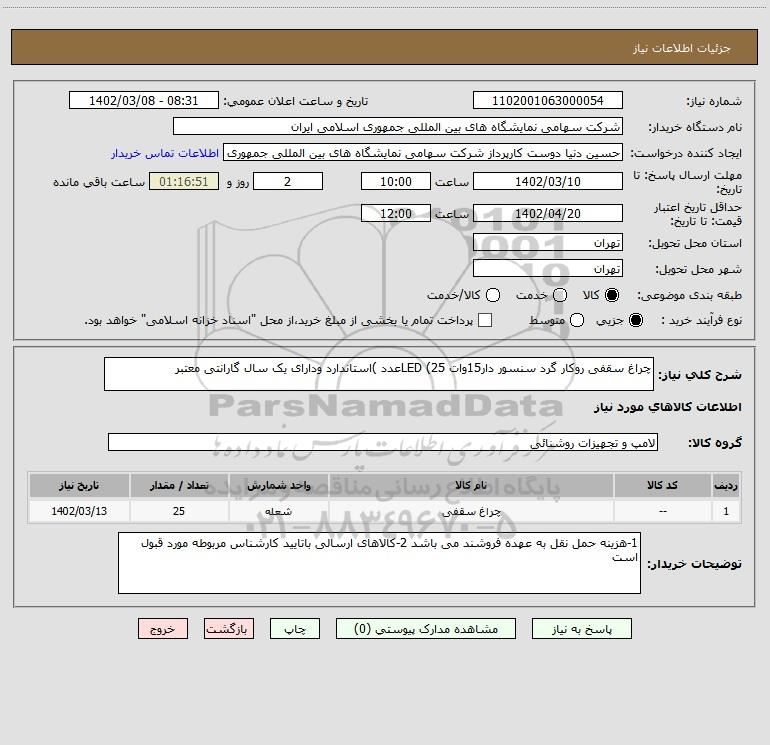Click the اطلاعات کالاهای مورد نیاز heading
Image resolution: width=770 pixels, height=745 pixels.
(668, 407)
